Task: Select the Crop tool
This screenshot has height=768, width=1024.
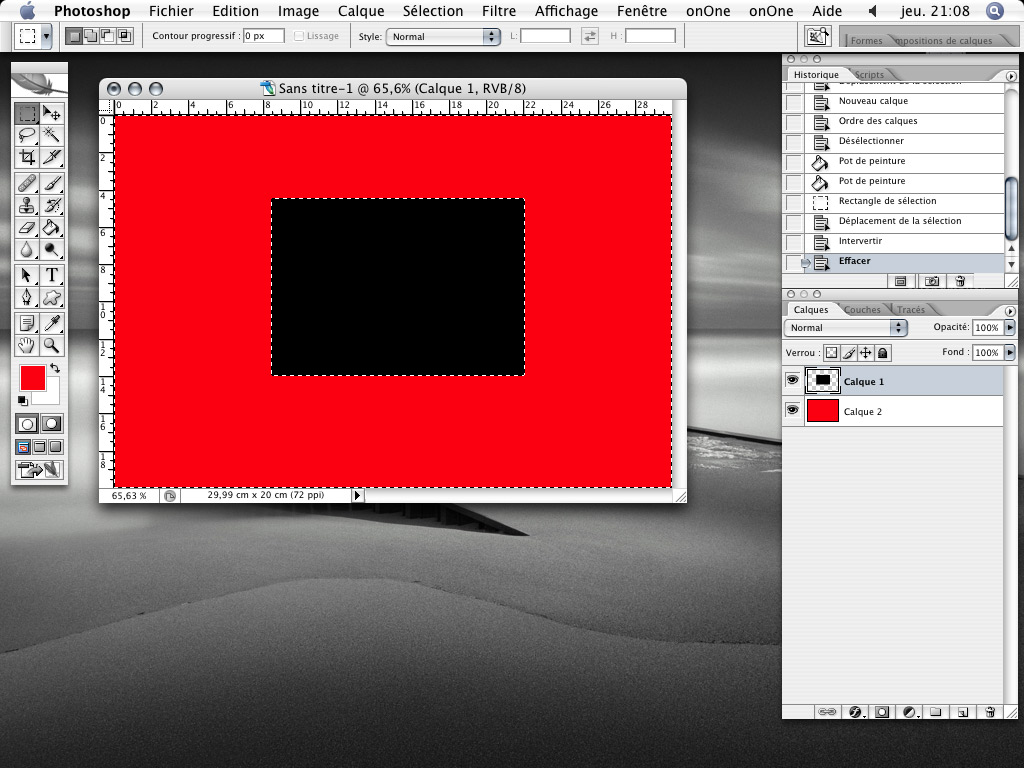Action: coord(27,157)
